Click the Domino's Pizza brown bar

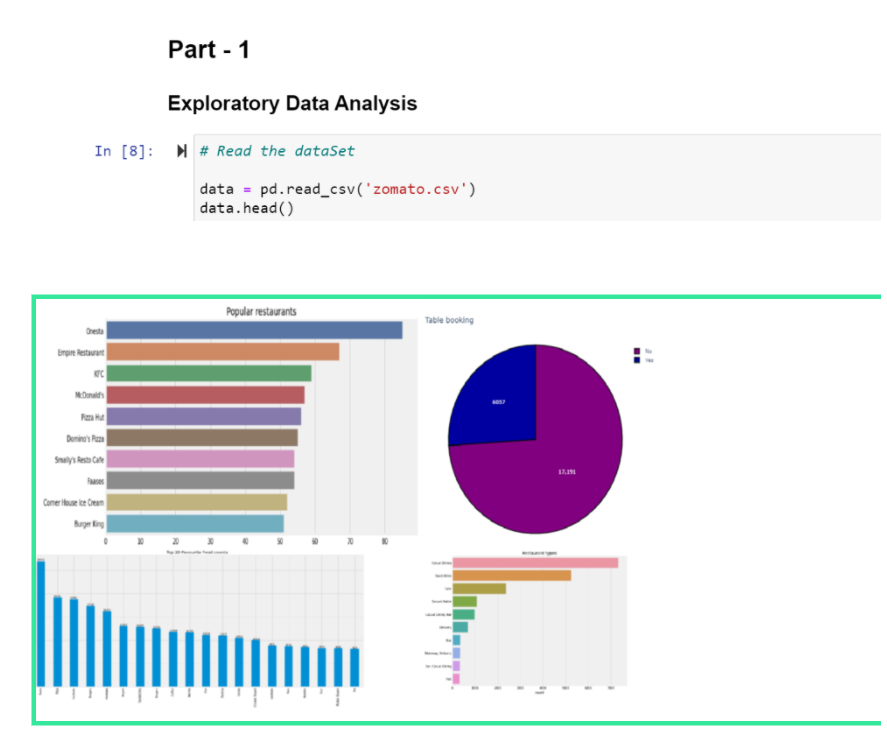(202, 438)
